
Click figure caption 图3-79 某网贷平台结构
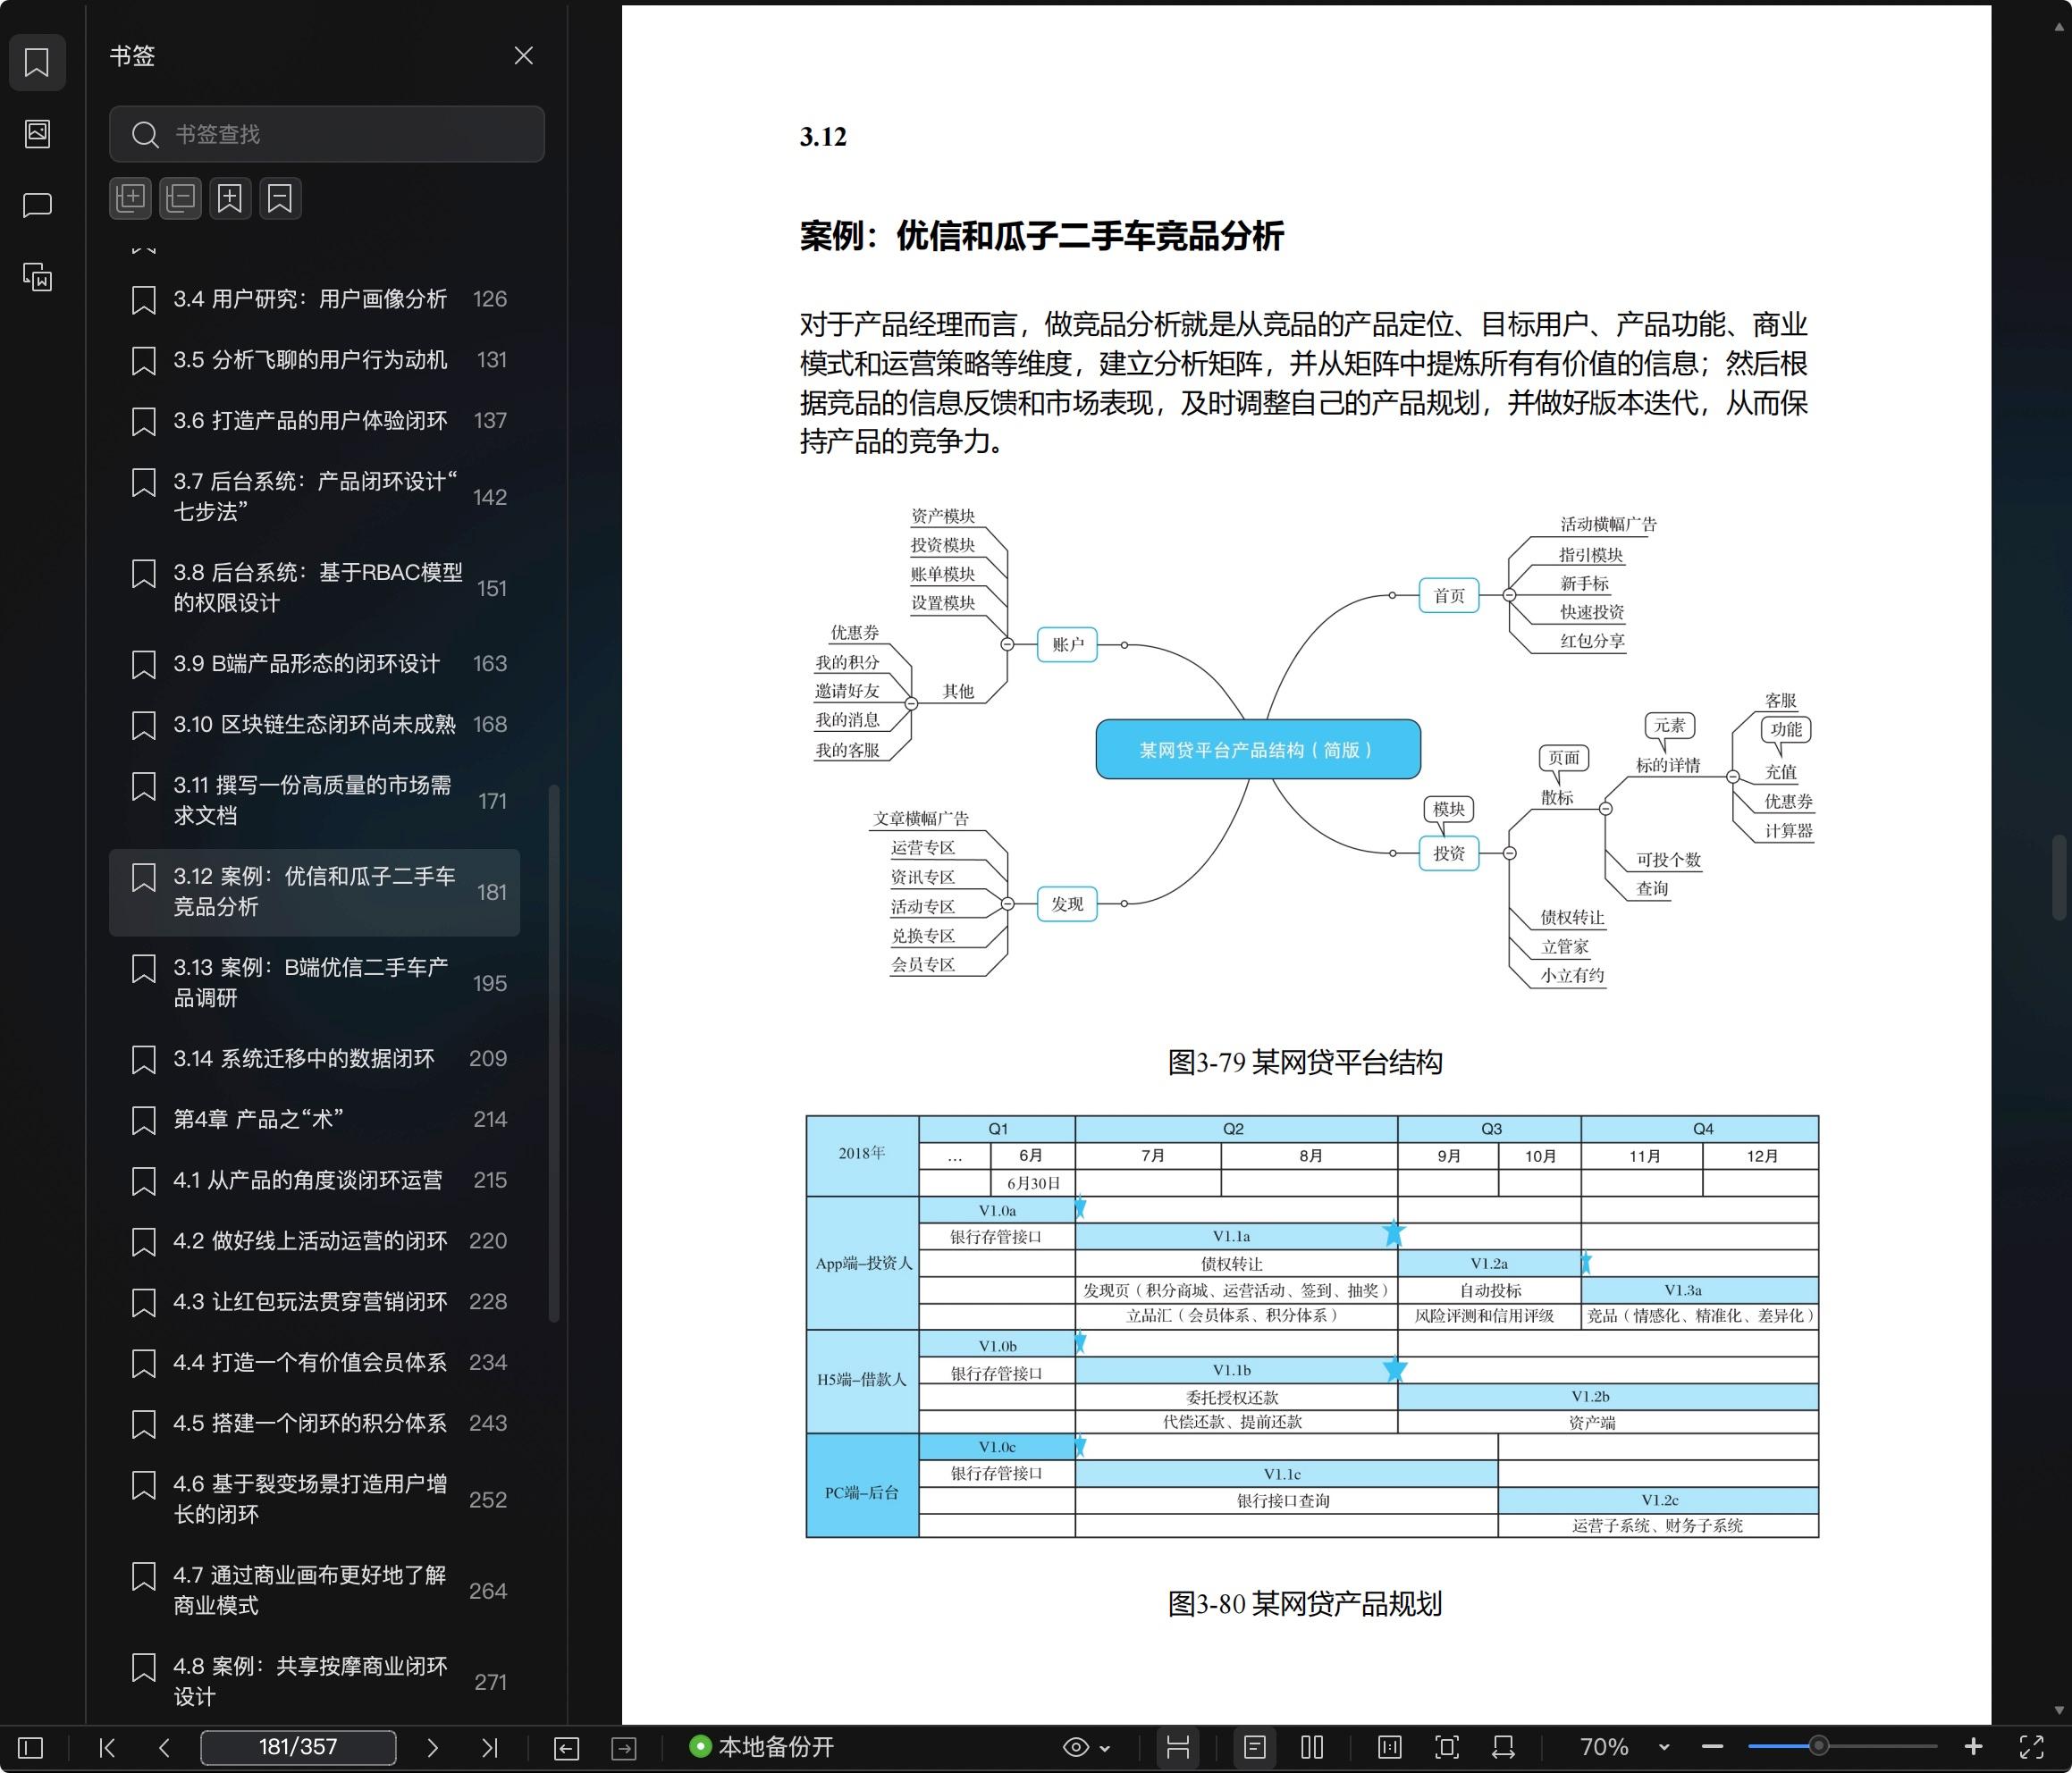(1305, 1062)
